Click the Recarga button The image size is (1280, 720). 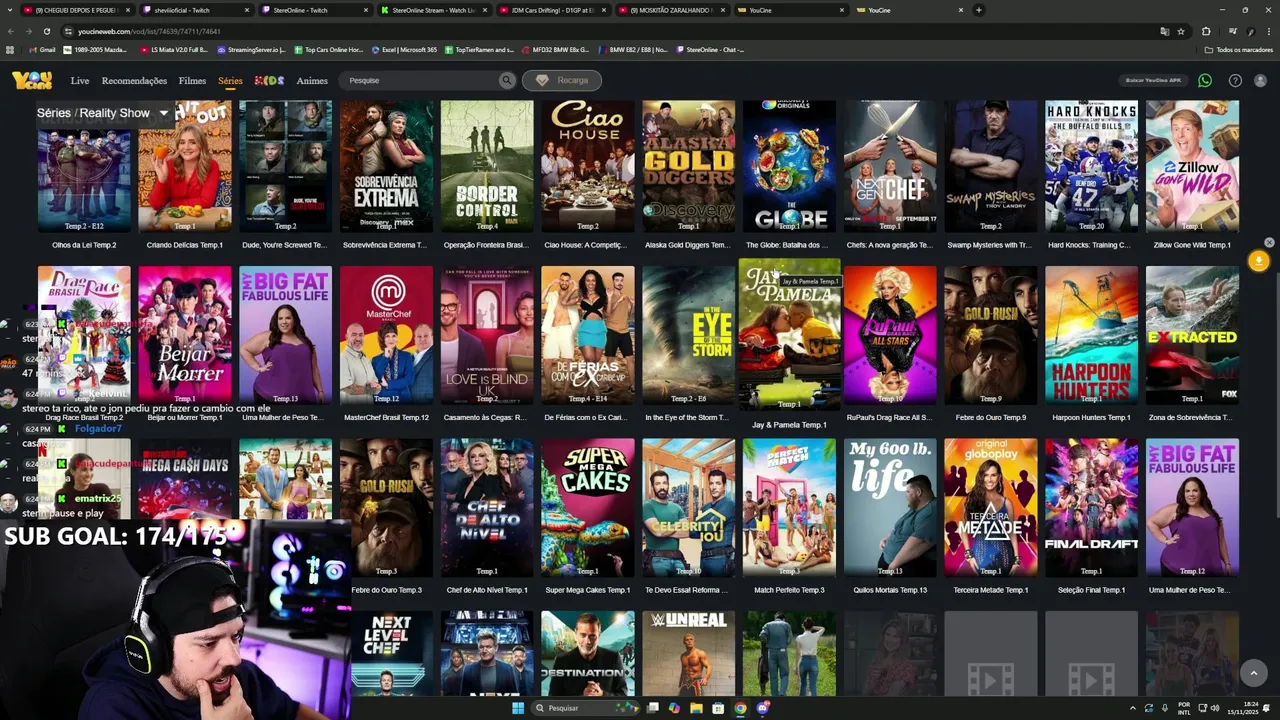coord(561,80)
